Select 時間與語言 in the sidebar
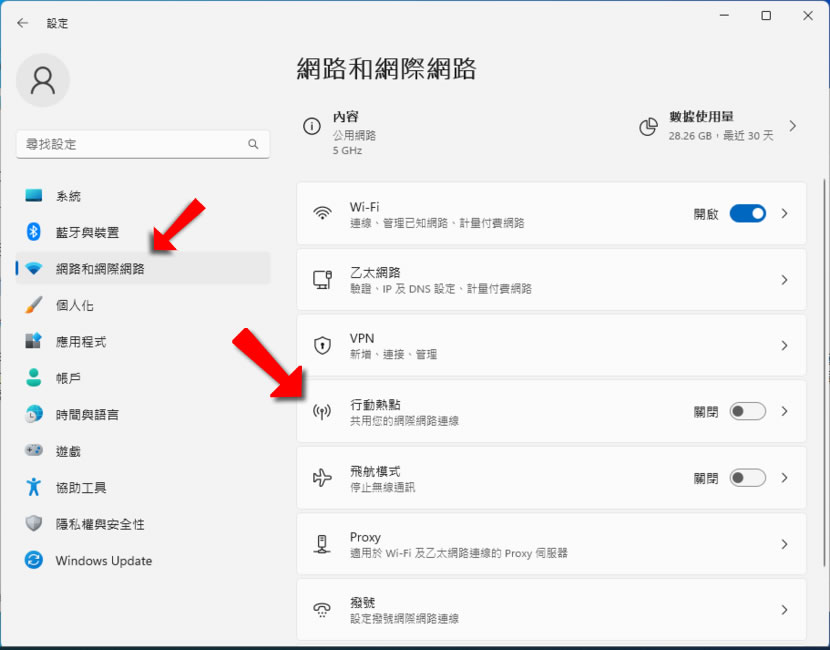The height and width of the screenshot is (650, 830). coord(143,414)
